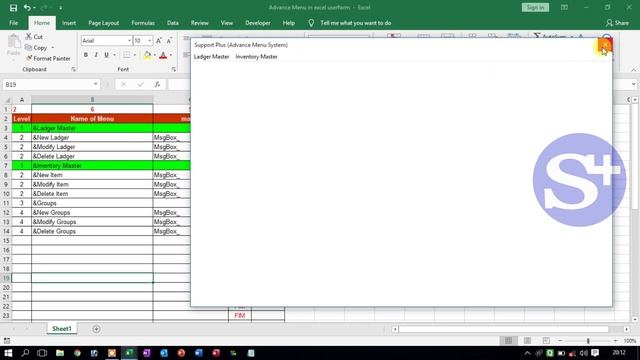The width and height of the screenshot is (640, 360).
Task: Increase the font size
Action: click(x=159, y=40)
